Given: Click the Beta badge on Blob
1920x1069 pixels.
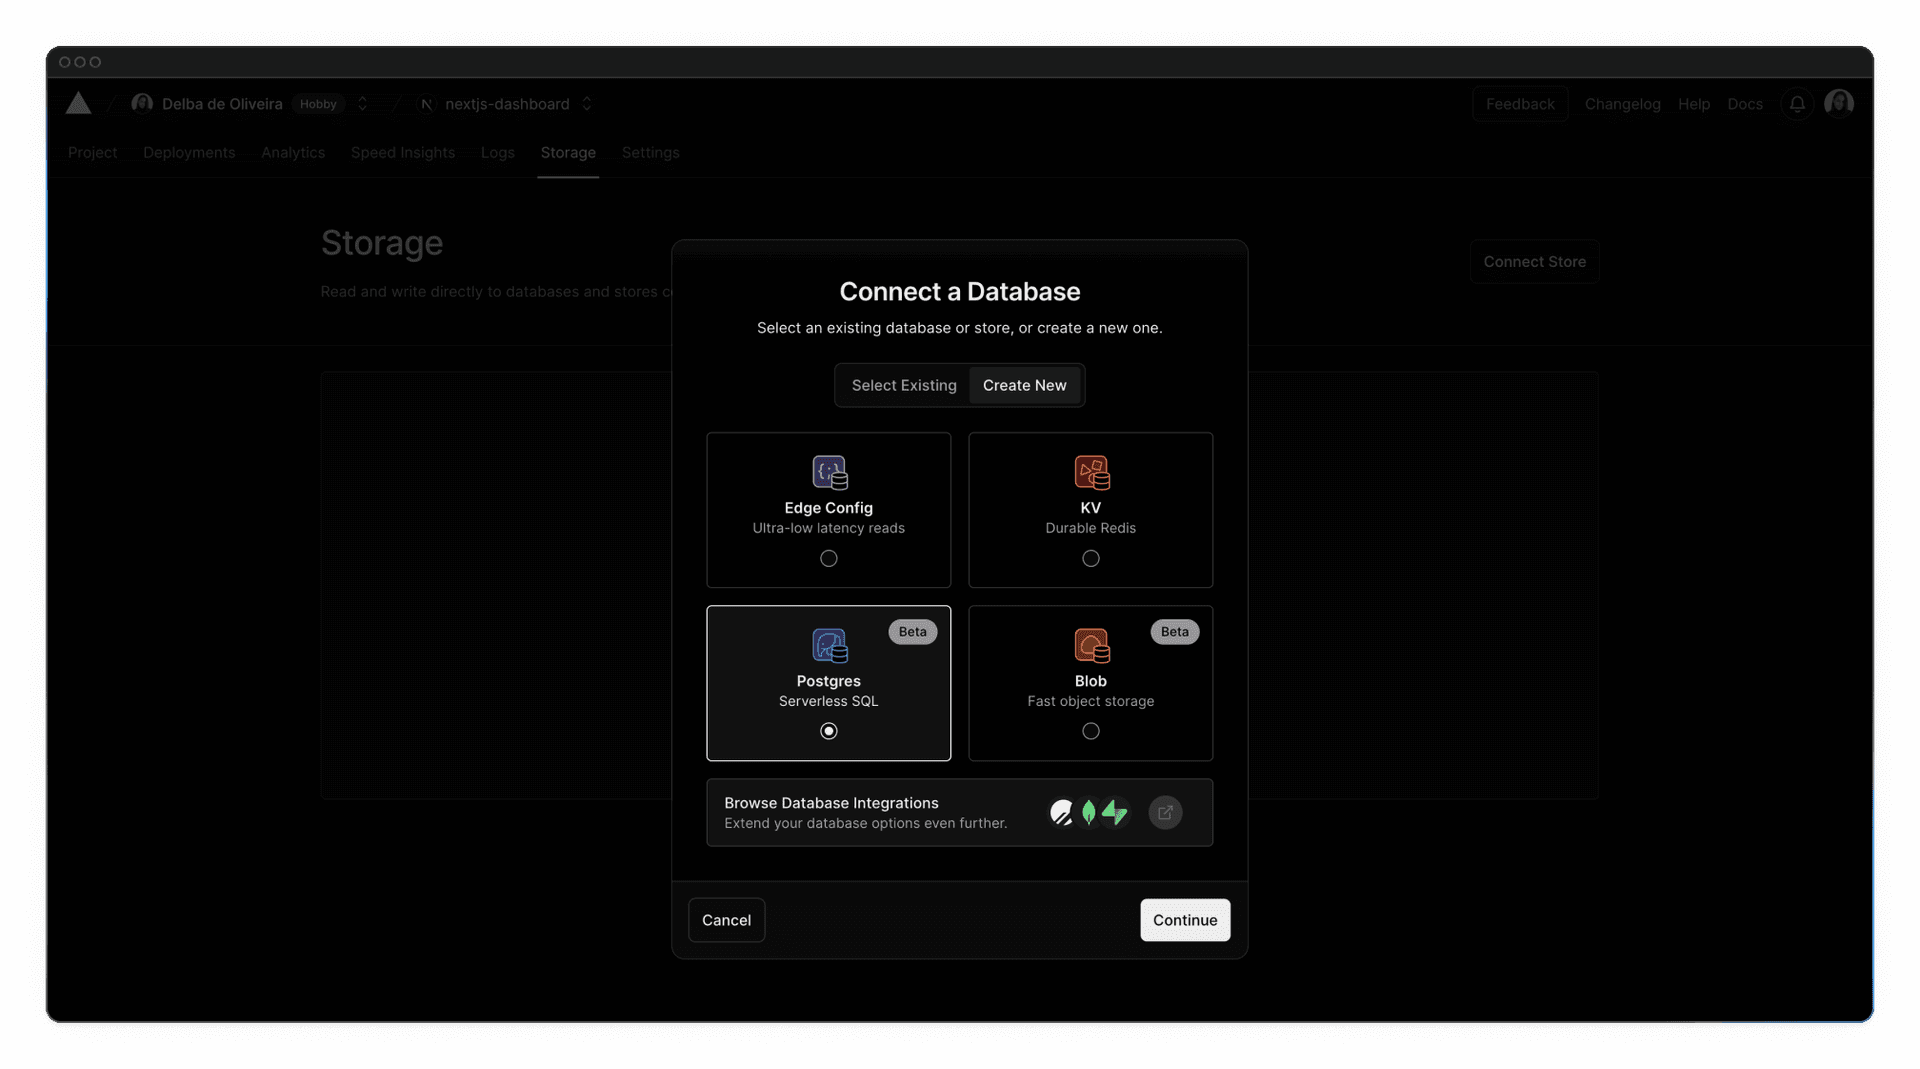Looking at the screenshot, I should (1174, 632).
